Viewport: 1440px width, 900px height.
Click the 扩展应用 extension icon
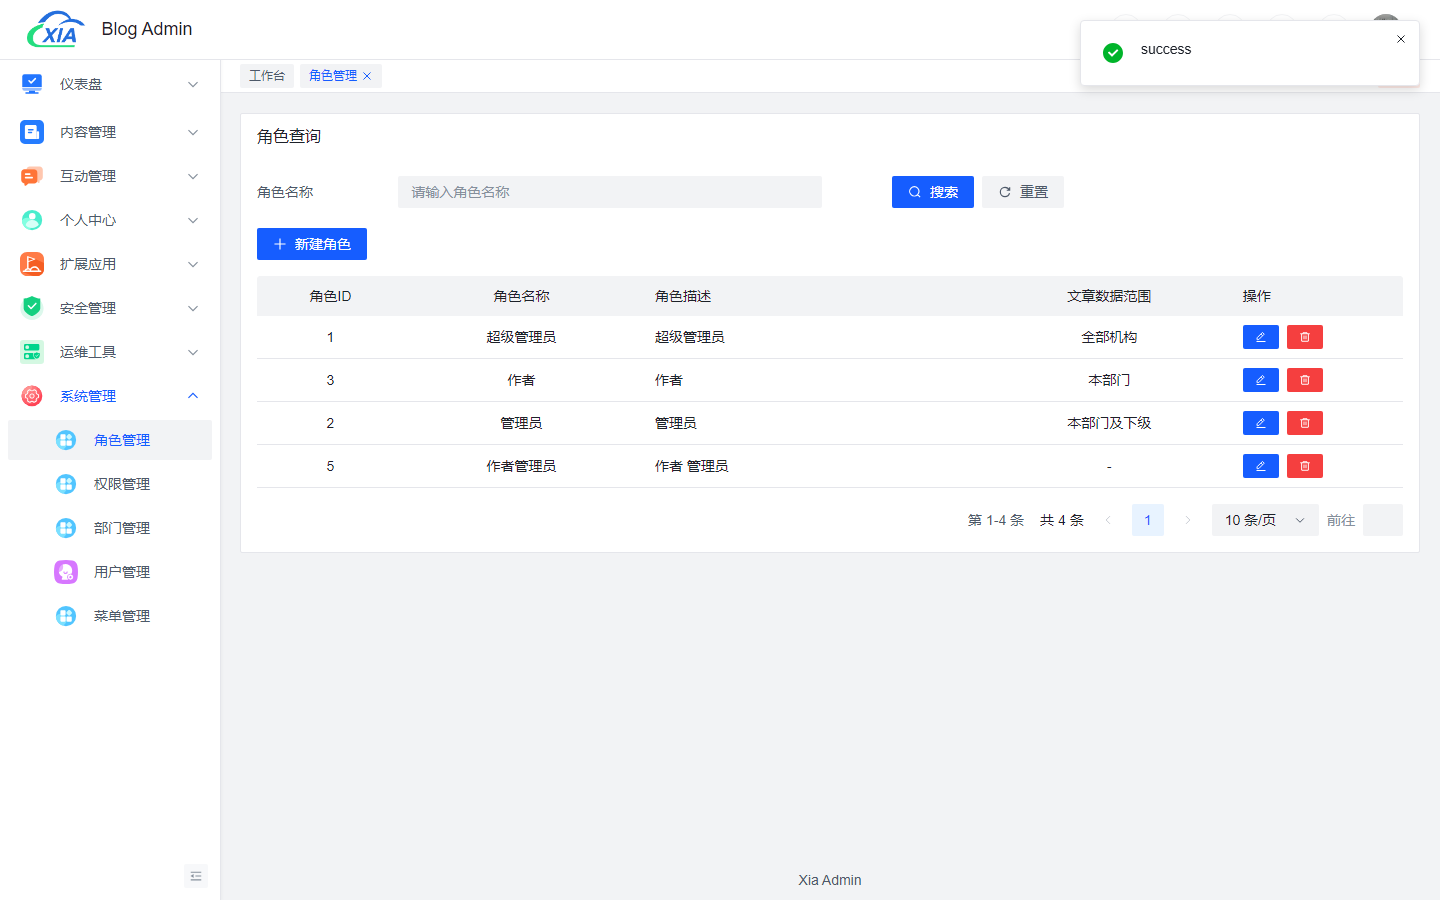[x=32, y=264]
